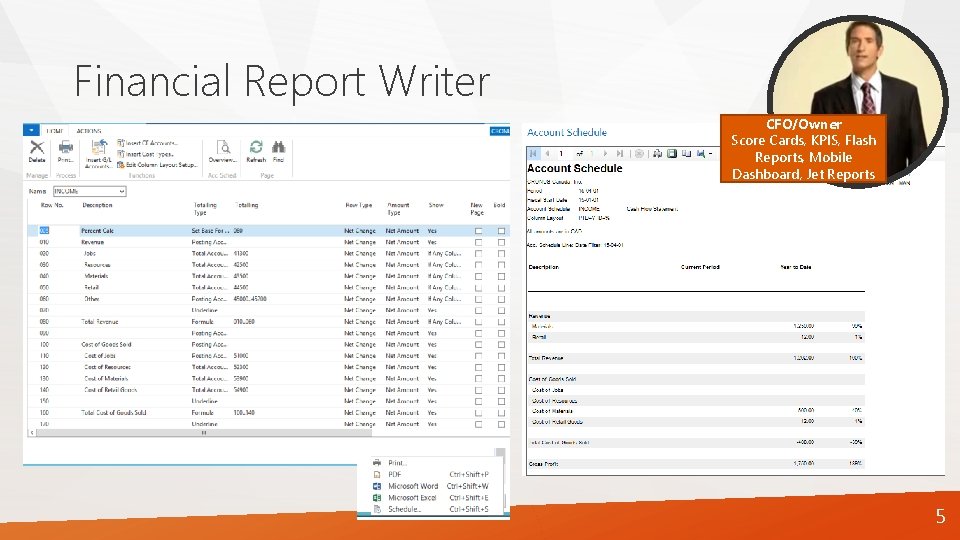Click the Microsoft Word icon in the menu

coord(377,486)
